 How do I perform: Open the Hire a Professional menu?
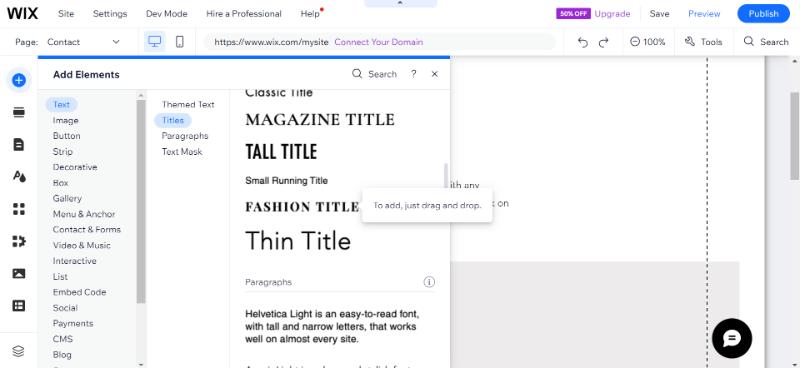click(244, 14)
